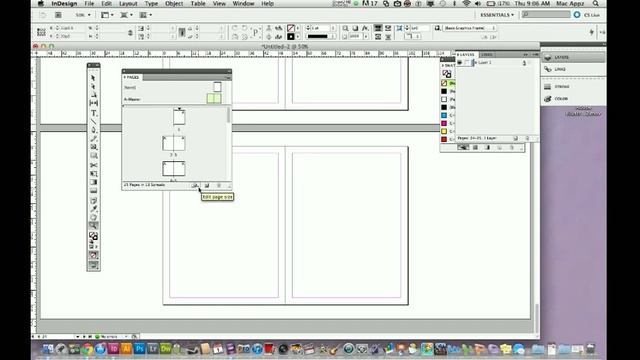Switch to the Links tab in floating panel
The width and height of the screenshot is (640, 360).
486,54
